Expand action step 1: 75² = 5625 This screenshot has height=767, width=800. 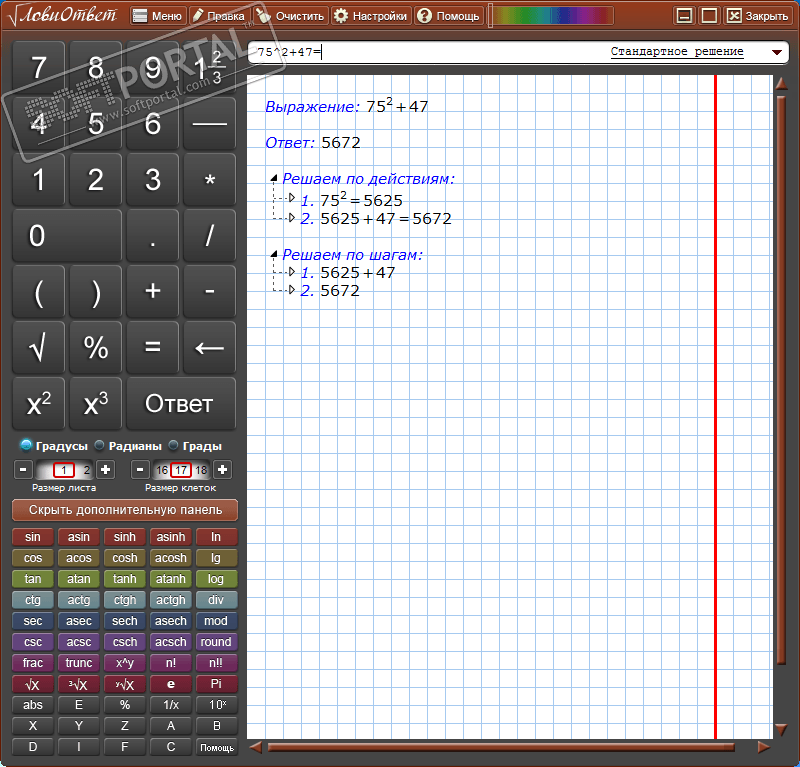(x=292, y=197)
